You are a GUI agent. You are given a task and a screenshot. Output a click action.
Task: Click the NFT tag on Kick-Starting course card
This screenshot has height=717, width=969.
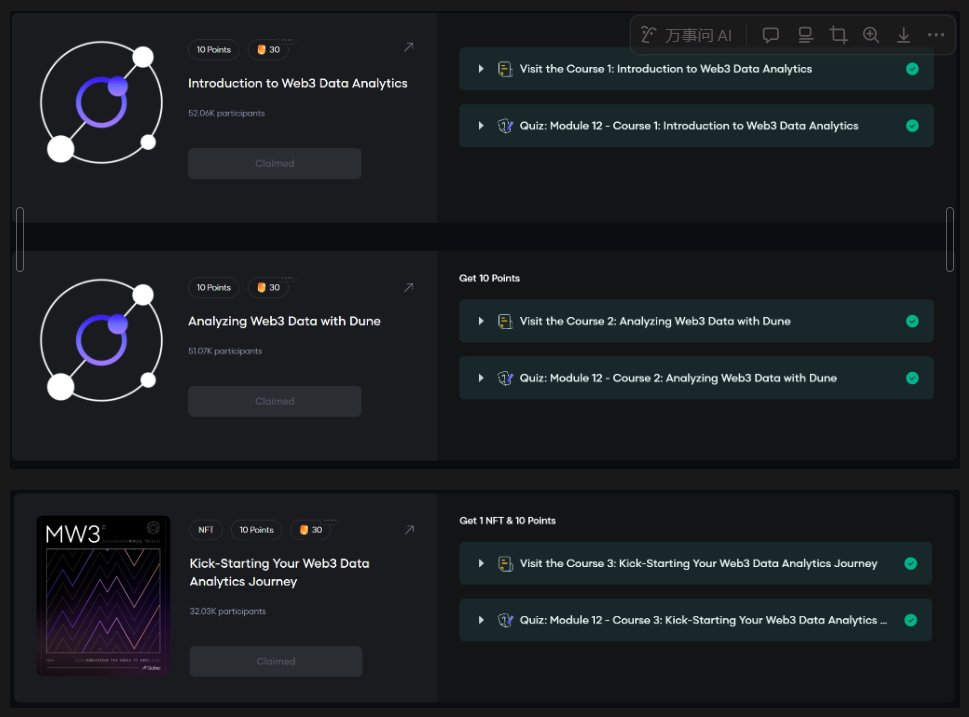tap(206, 530)
